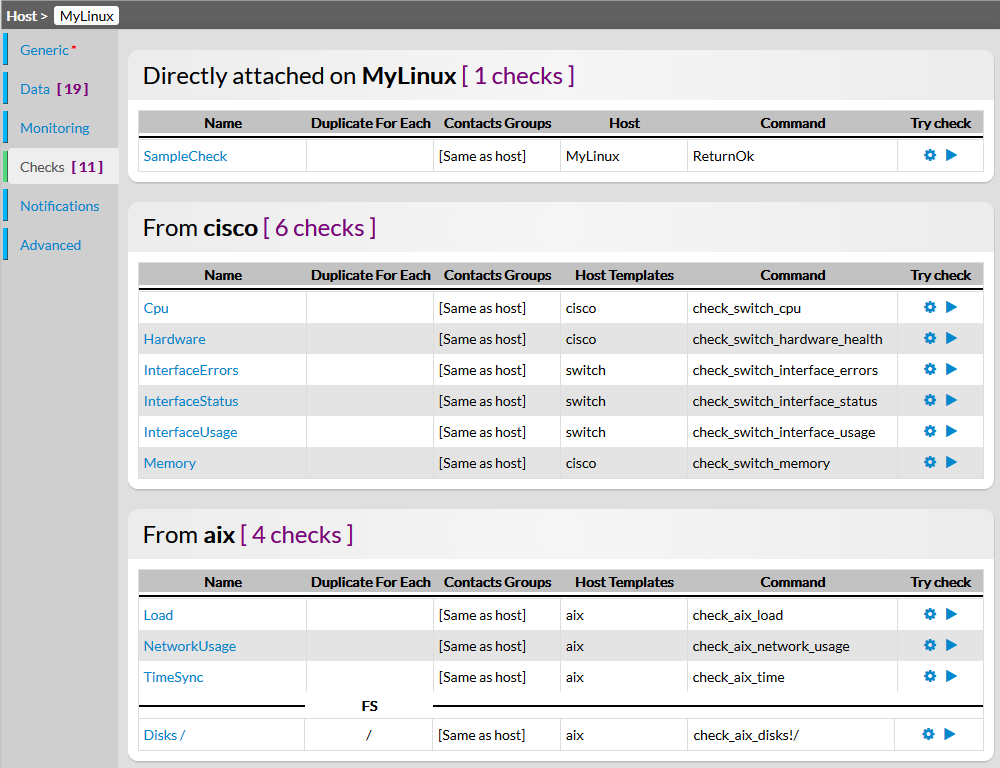Screen dimensions: 1000x768
Task: Go to the Monitoring tab
Action: click(x=55, y=128)
